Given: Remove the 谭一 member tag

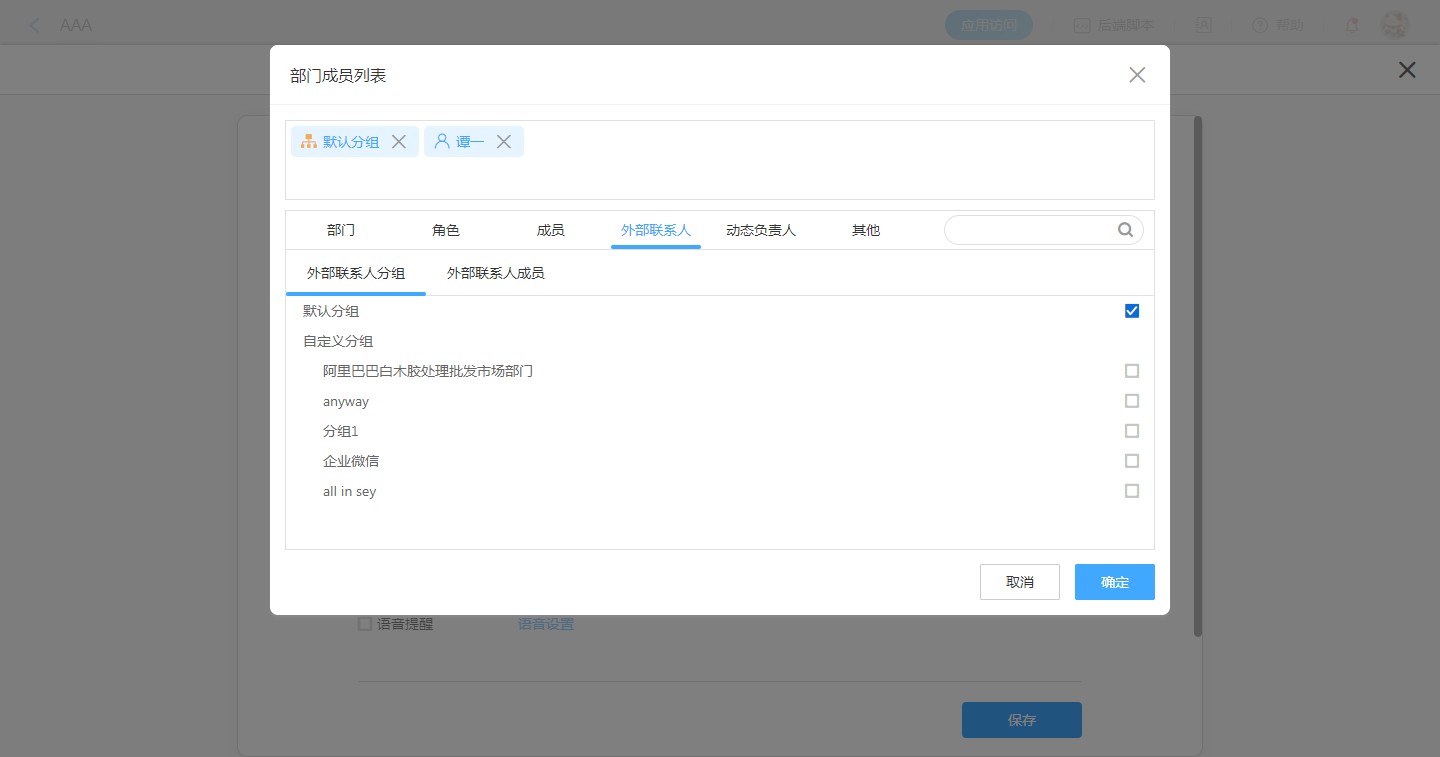Looking at the screenshot, I should pos(504,142).
